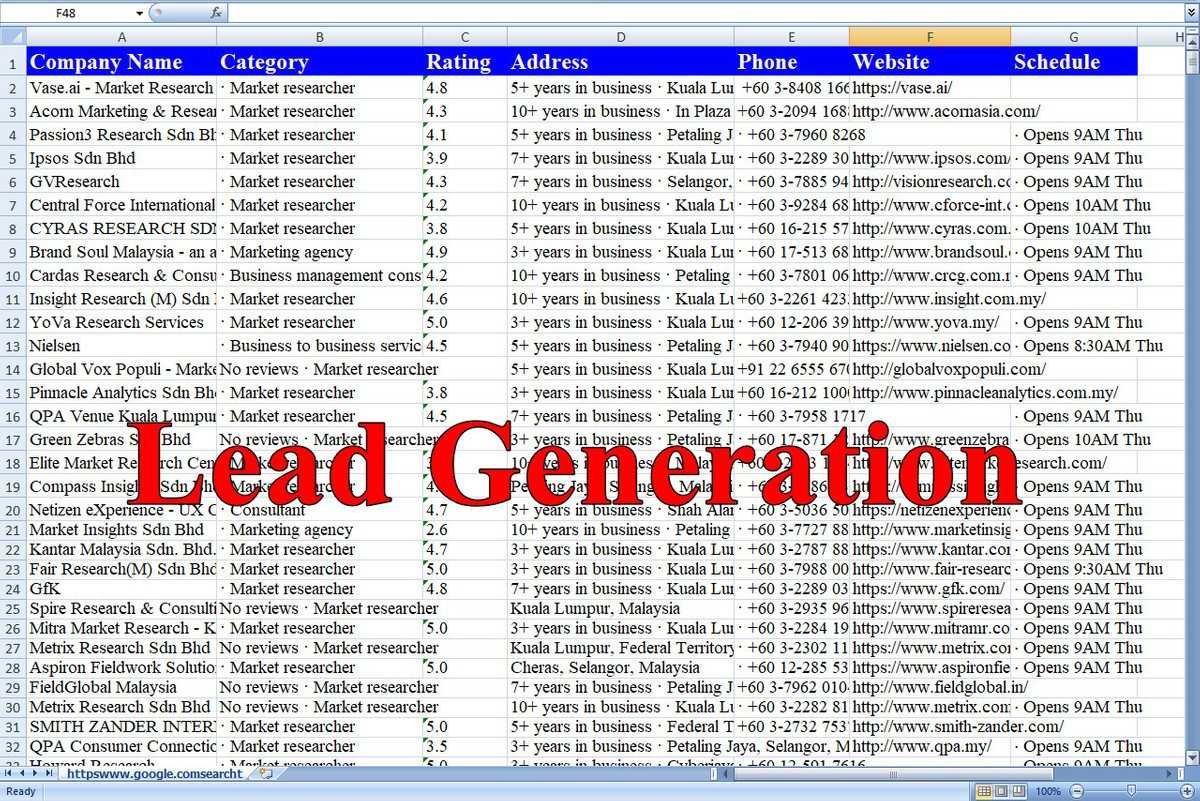Viewport: 1200px width, 801px height.
Task: Switch to Page Layout view
Action: [x=1000, y=790]
